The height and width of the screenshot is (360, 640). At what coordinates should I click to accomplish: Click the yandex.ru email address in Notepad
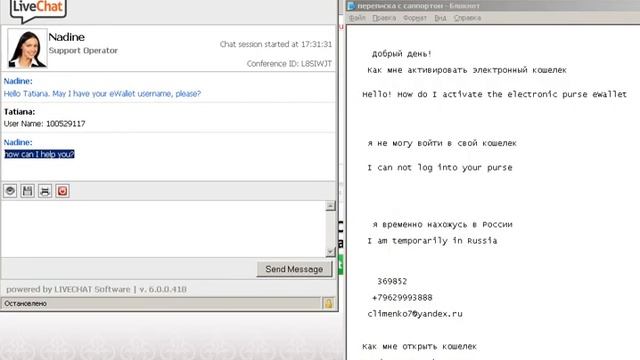[415, 314]
